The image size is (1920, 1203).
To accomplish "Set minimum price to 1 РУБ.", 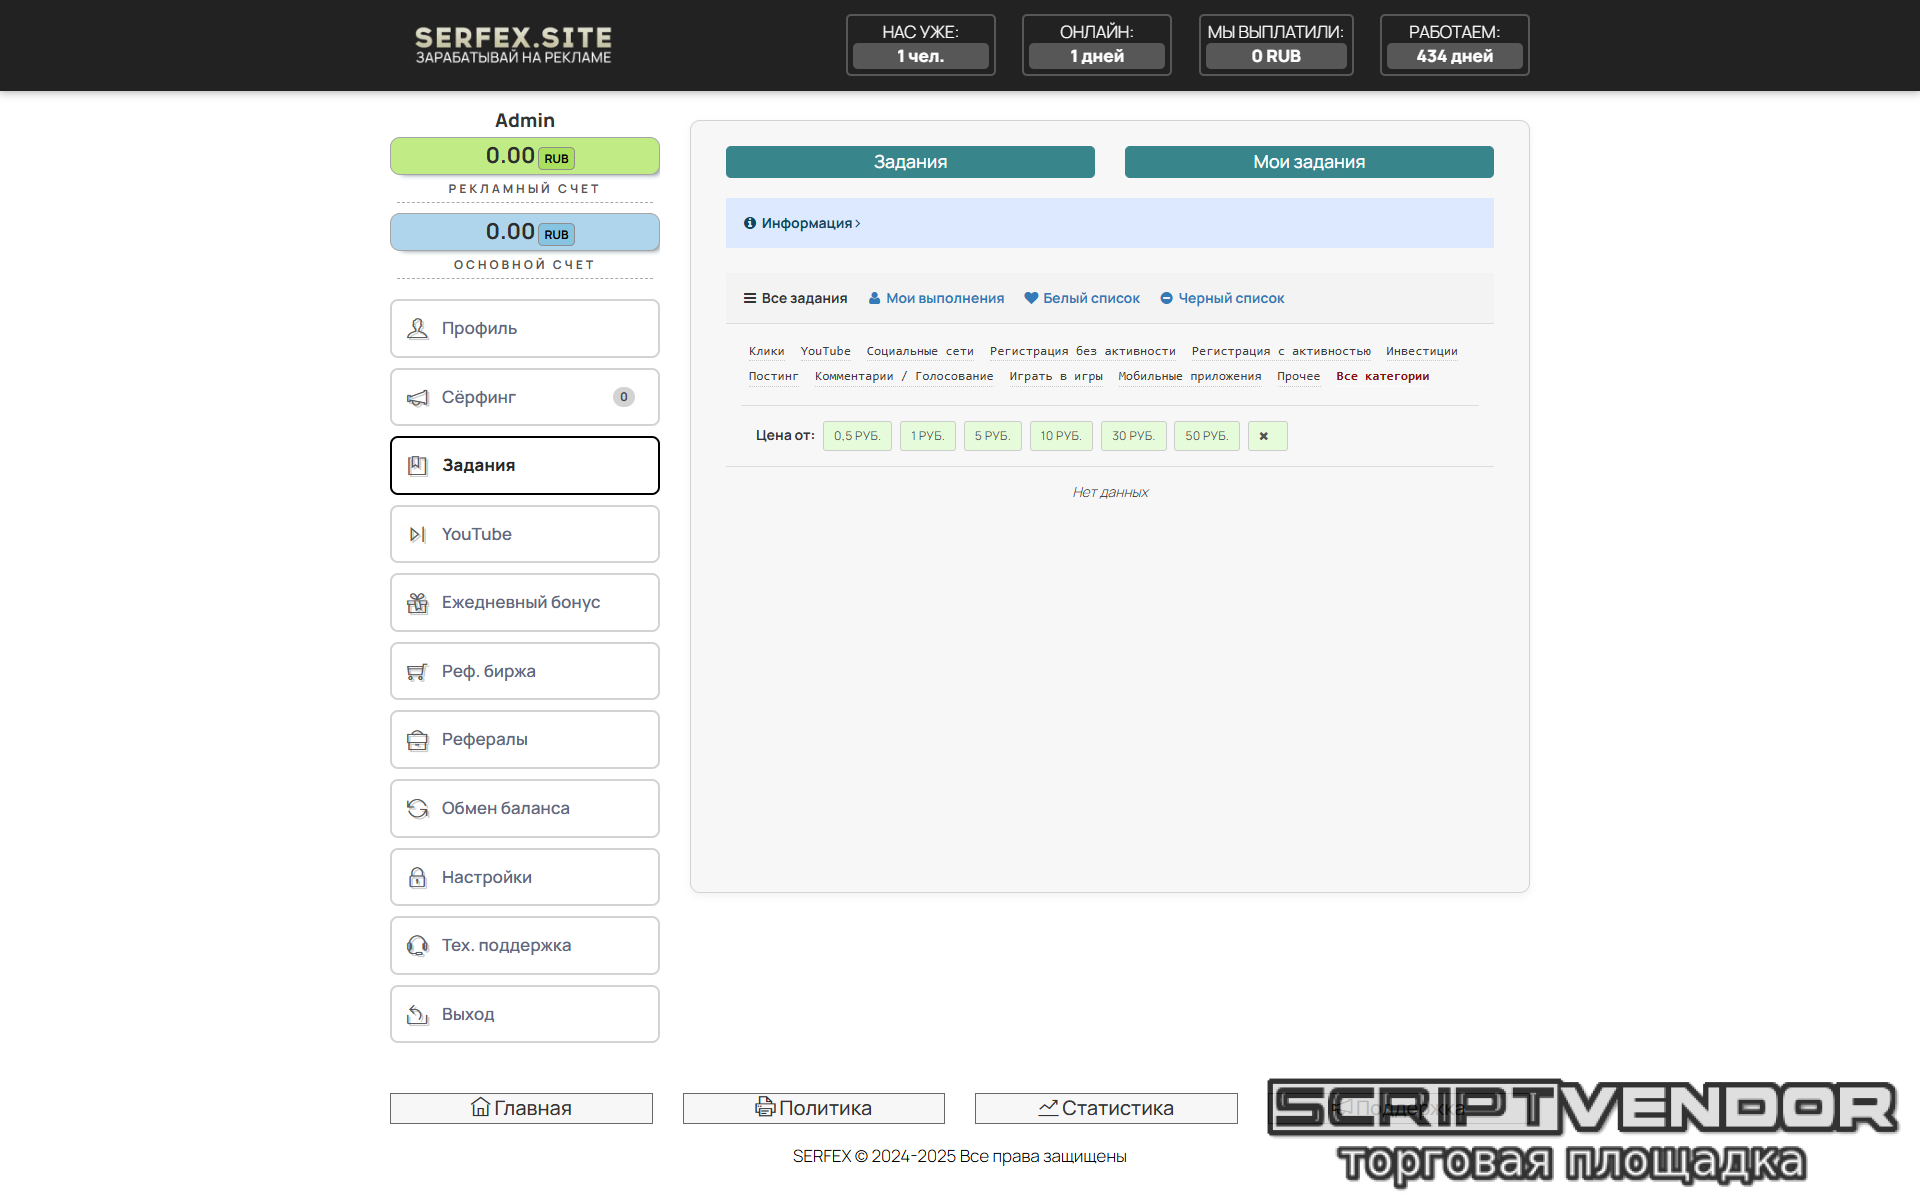I will coord(927,436).
